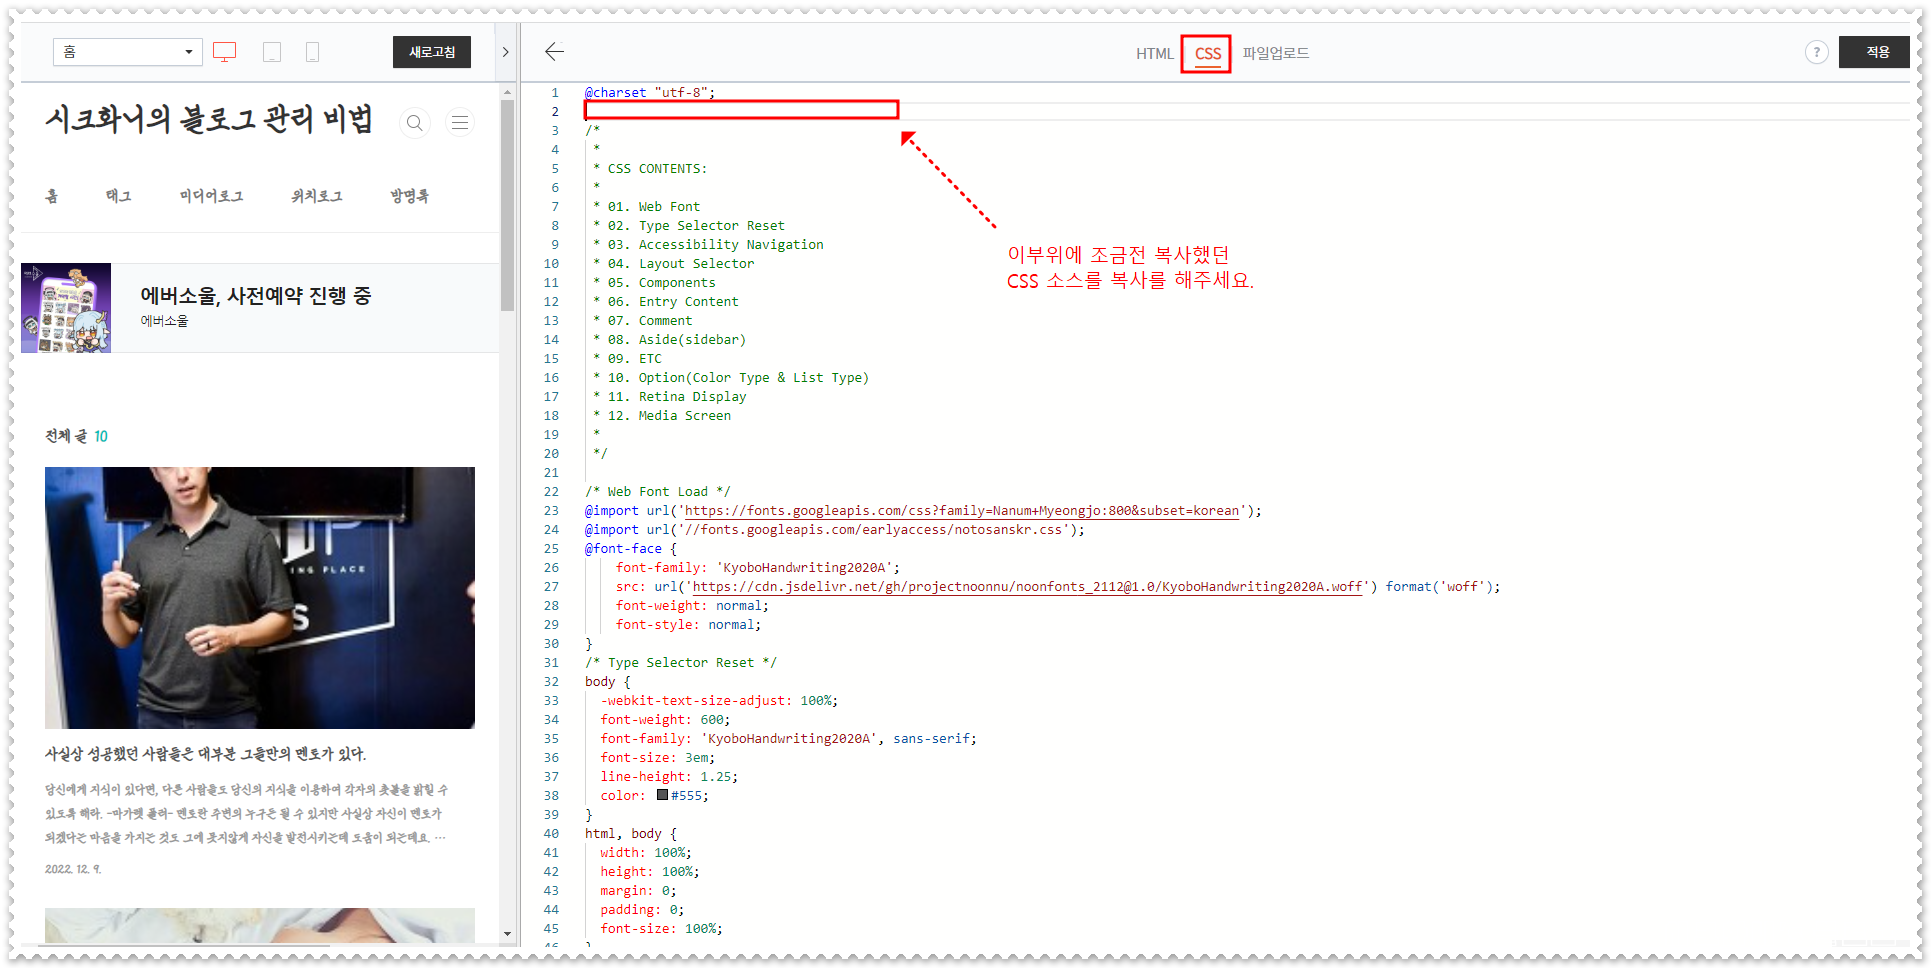Open the 홈 page selector dropdown
This screenshot has width=1931, height=968.
[x=128, y=52]
